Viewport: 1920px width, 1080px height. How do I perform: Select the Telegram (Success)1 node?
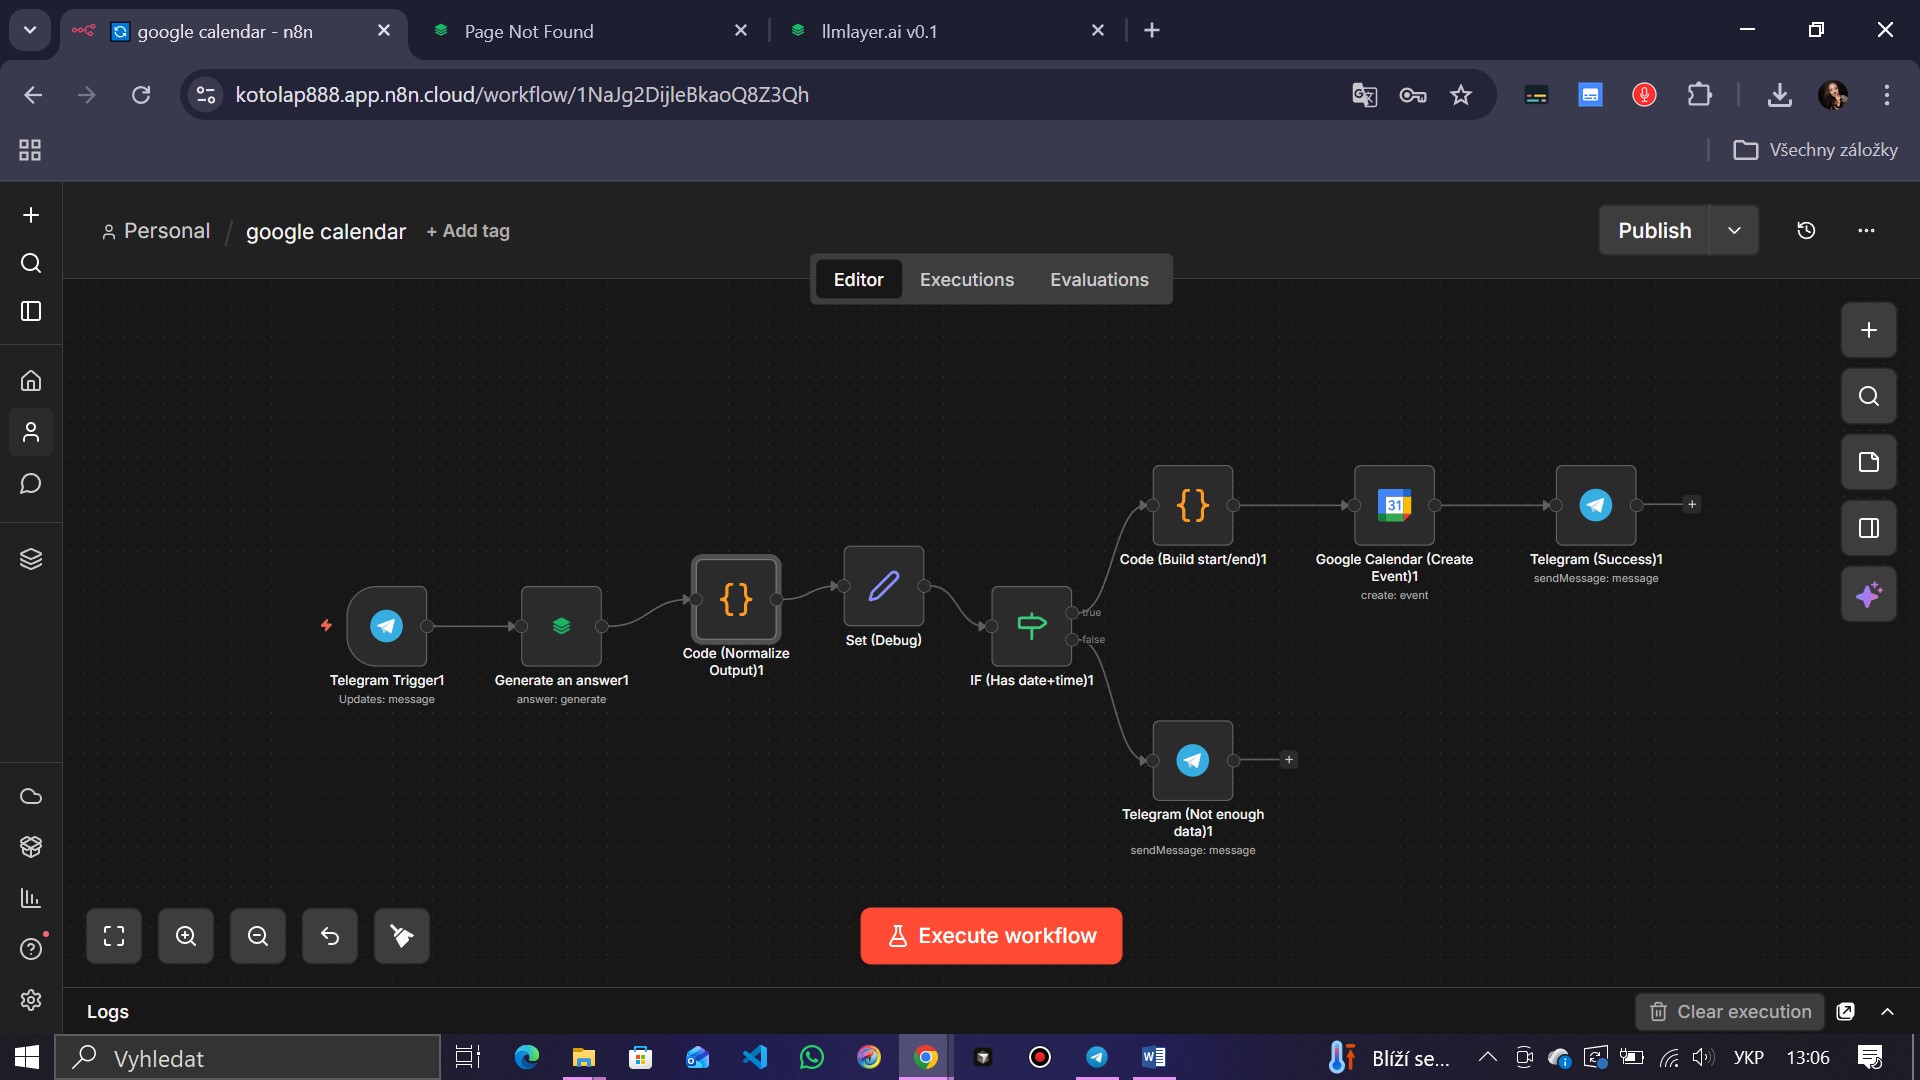tap(1596, 505)
